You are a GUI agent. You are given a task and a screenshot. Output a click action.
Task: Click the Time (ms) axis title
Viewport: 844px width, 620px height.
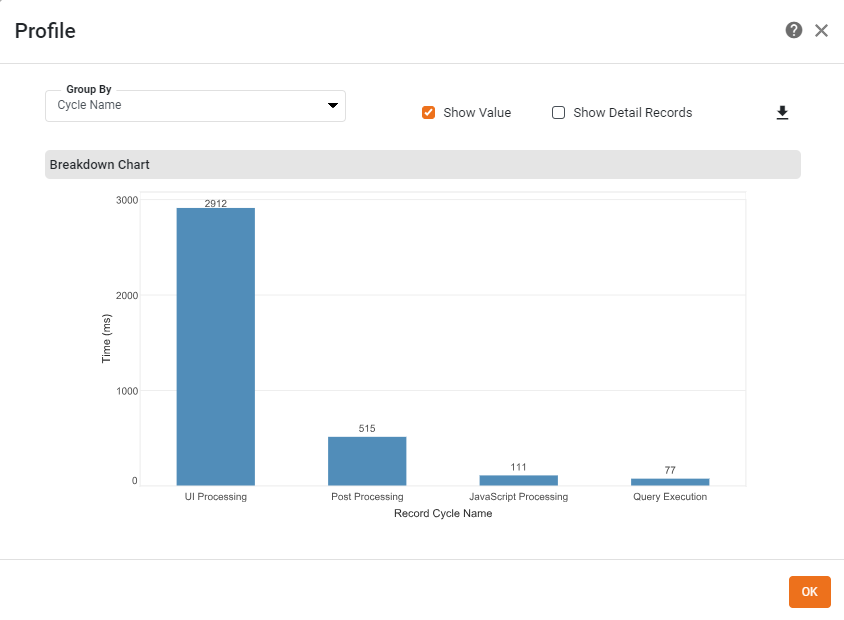tap(106, 337)
